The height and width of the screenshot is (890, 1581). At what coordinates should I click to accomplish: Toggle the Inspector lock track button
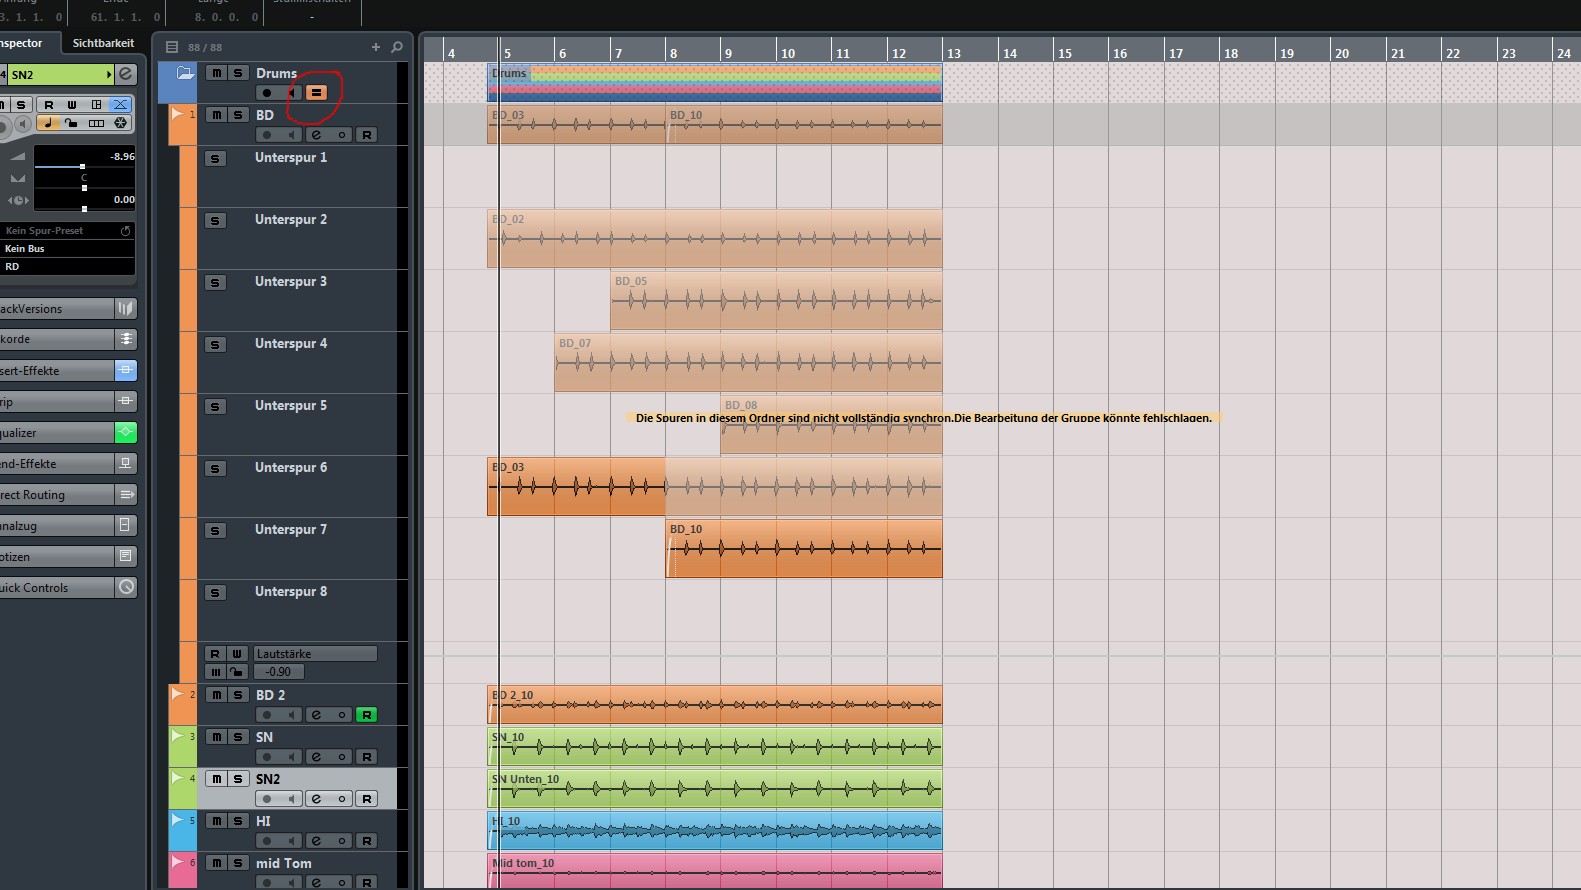tap(72, 123)
